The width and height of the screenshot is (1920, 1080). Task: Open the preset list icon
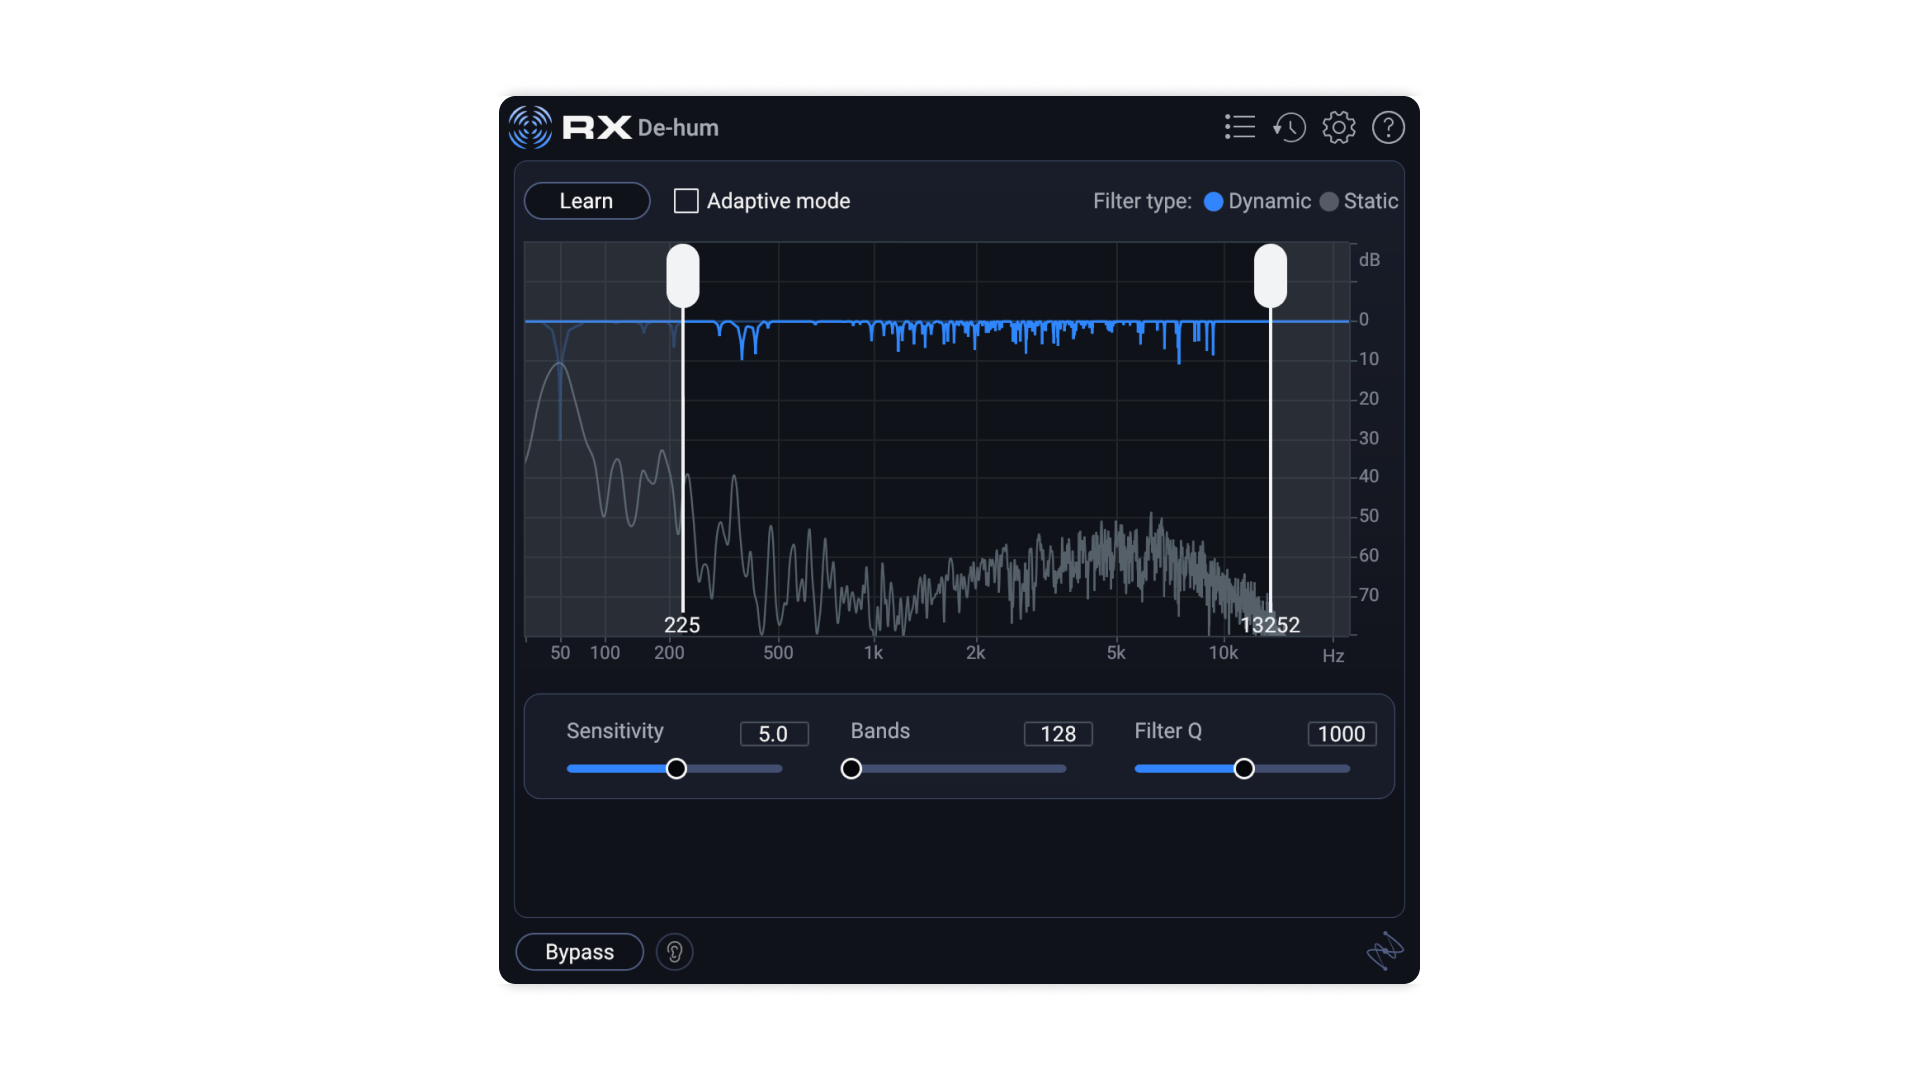[1239, 127]
